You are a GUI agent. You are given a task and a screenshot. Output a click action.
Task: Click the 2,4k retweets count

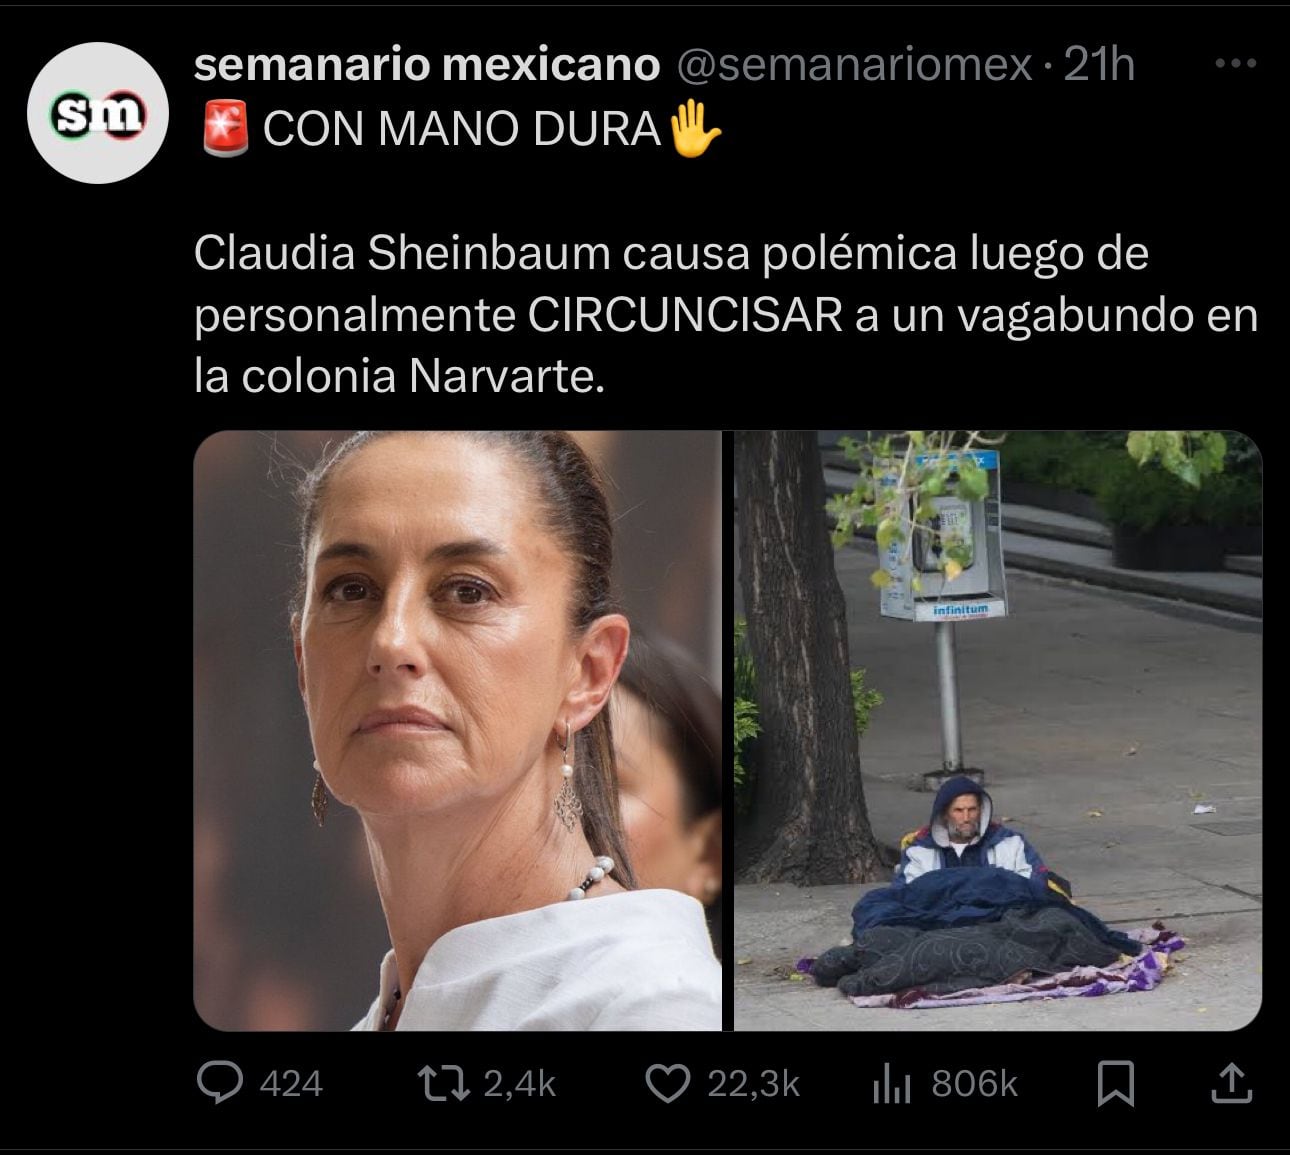click(519, 1084)
